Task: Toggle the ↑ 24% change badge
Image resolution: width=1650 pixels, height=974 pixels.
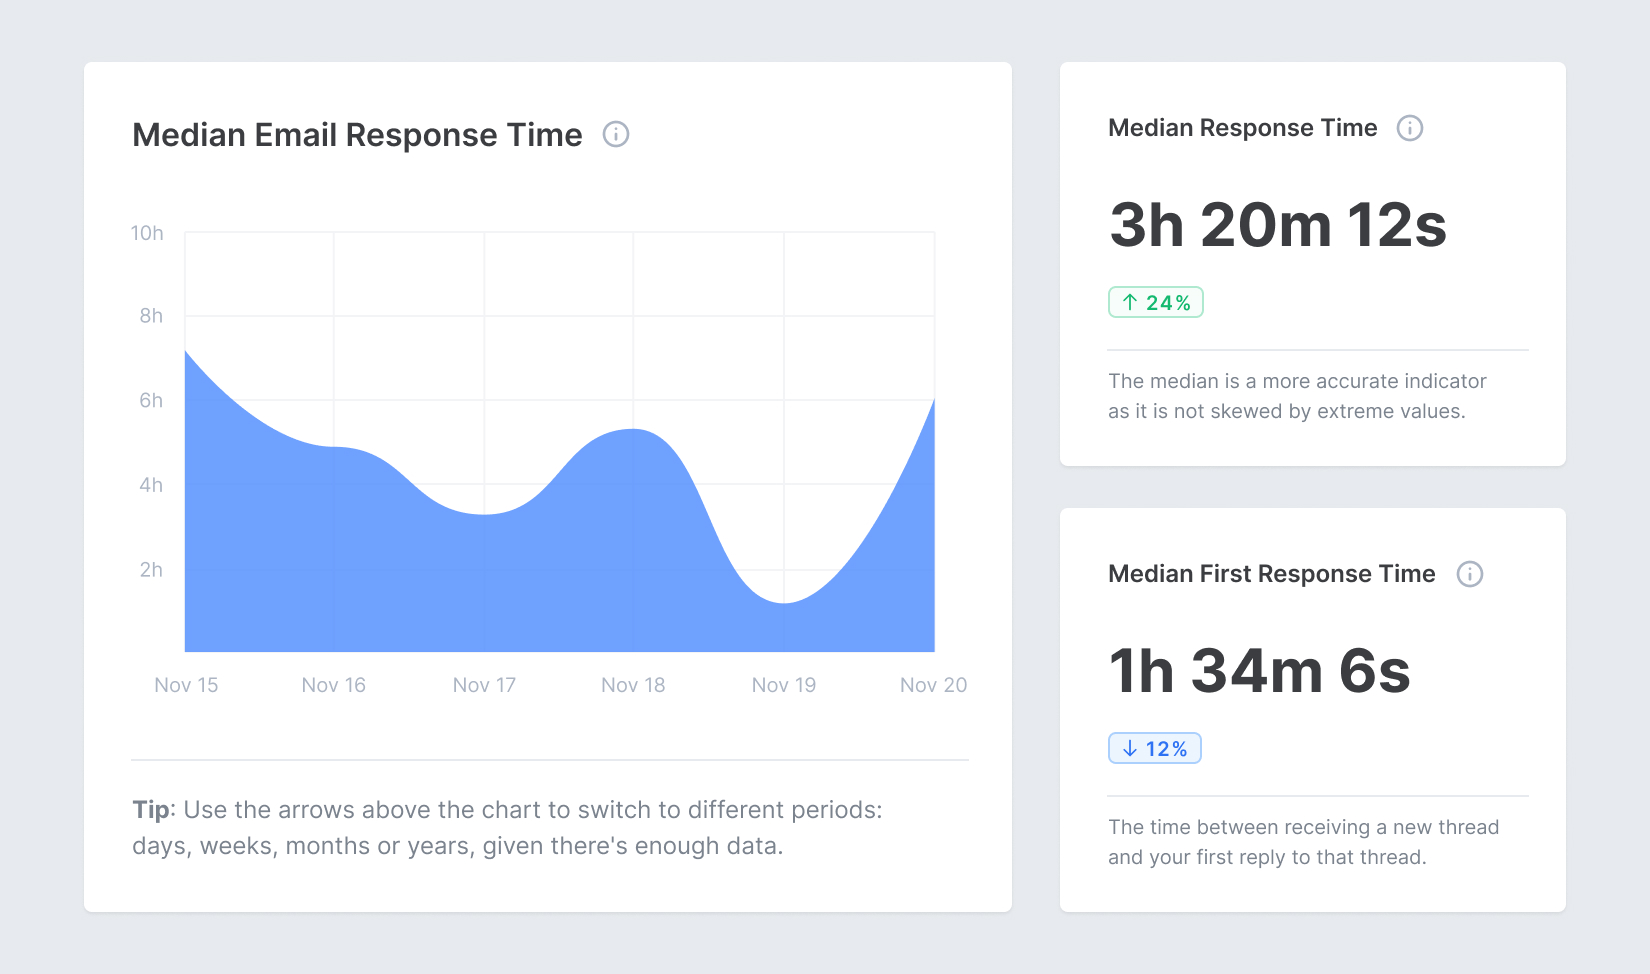Action: coord(1156,301)
